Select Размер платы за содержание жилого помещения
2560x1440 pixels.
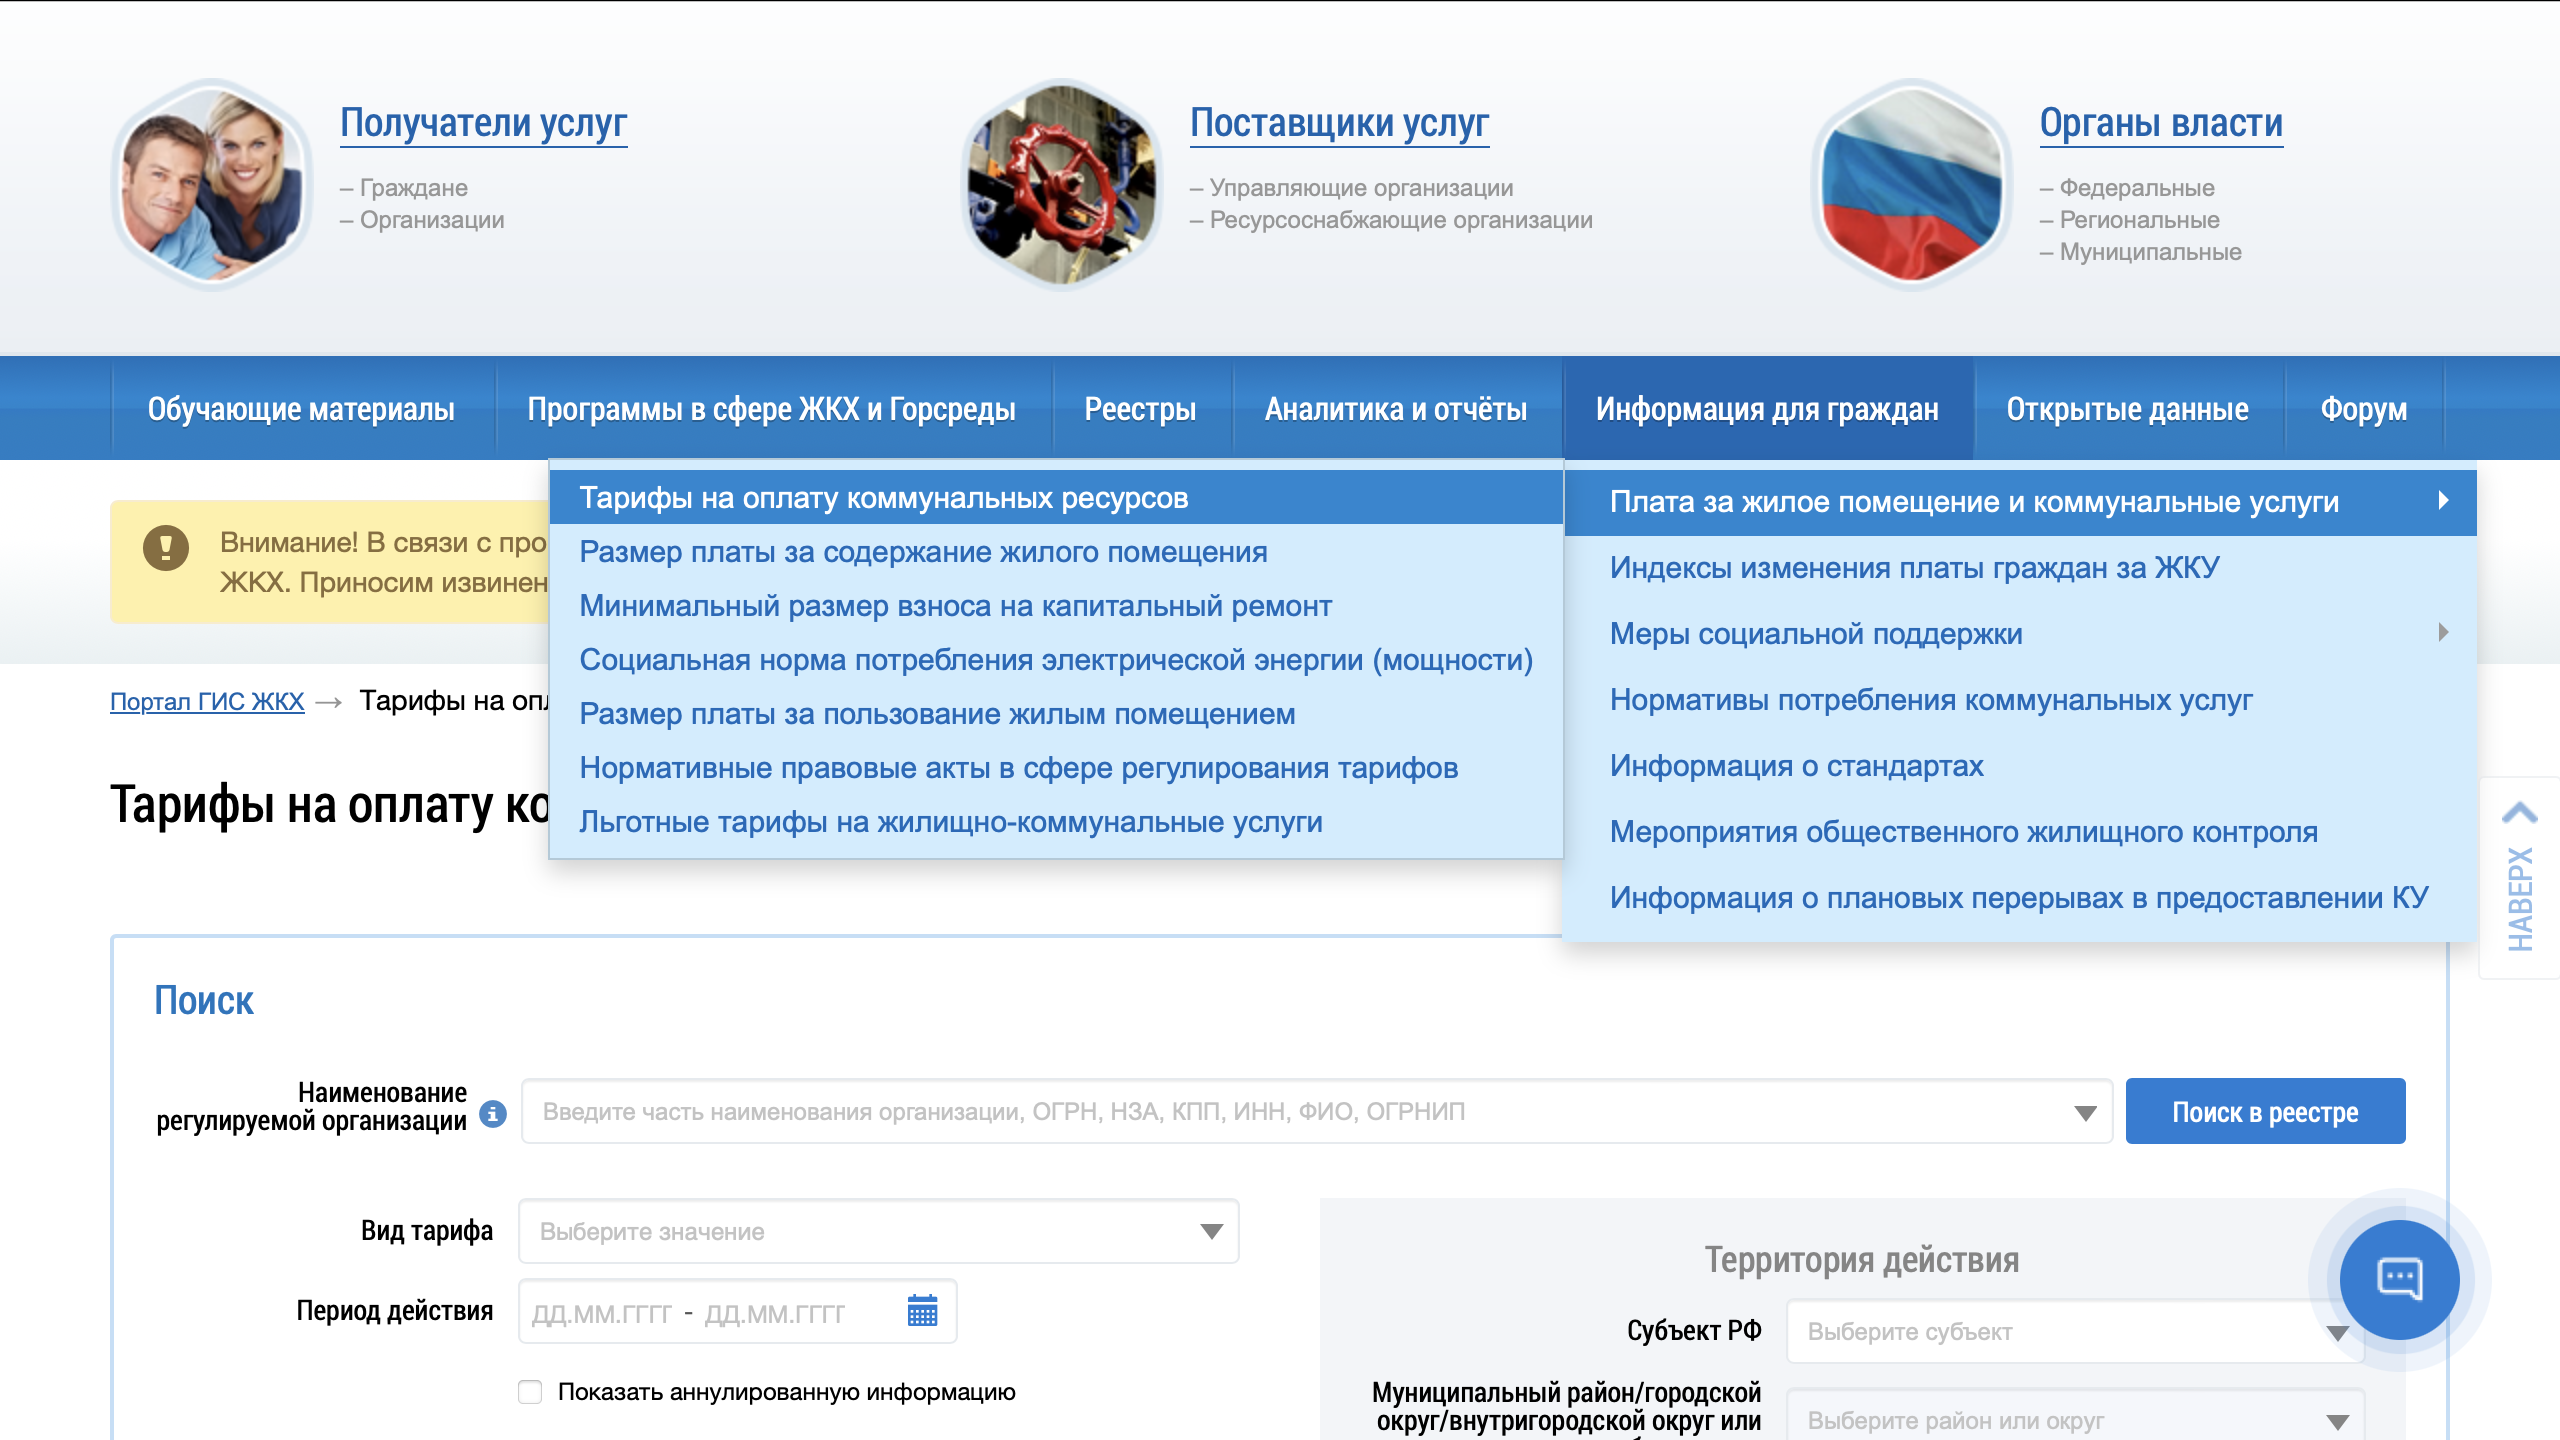(x=1056, y=552)
